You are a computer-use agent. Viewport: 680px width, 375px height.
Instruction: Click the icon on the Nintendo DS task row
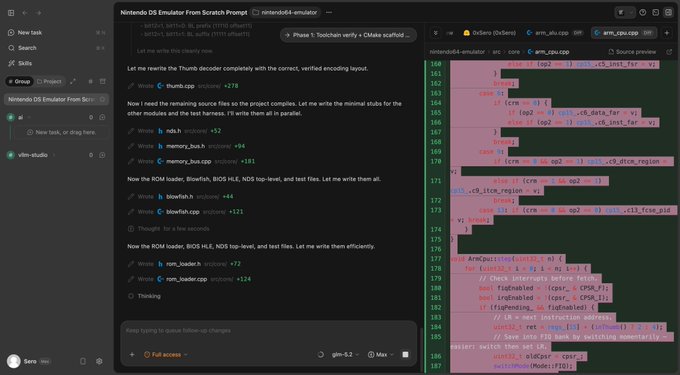tap(102, 99)
